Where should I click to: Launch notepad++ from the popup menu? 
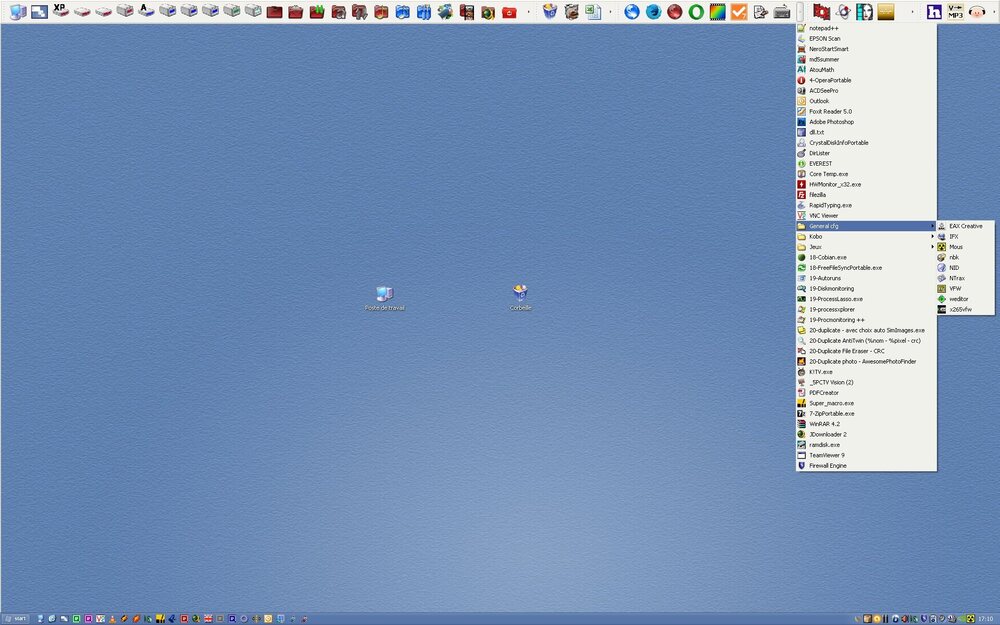(x=824, y=28)
